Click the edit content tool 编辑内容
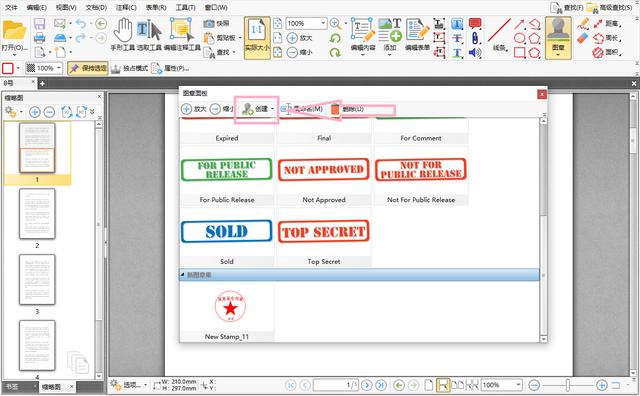 point(362,36)
